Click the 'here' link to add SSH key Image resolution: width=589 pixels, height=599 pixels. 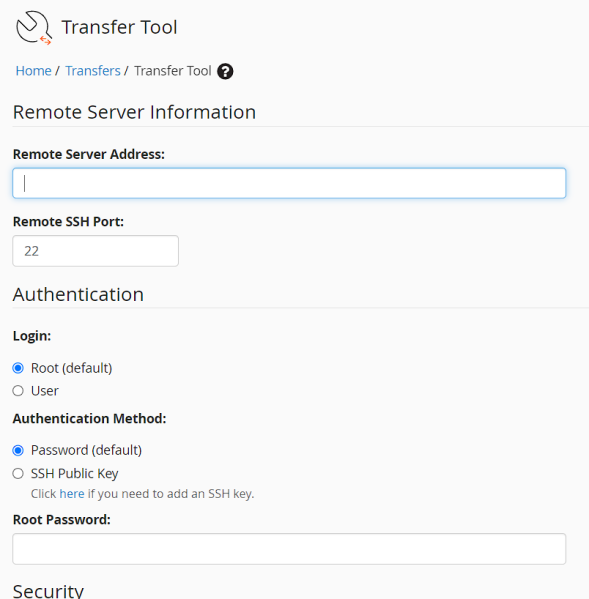72,494
